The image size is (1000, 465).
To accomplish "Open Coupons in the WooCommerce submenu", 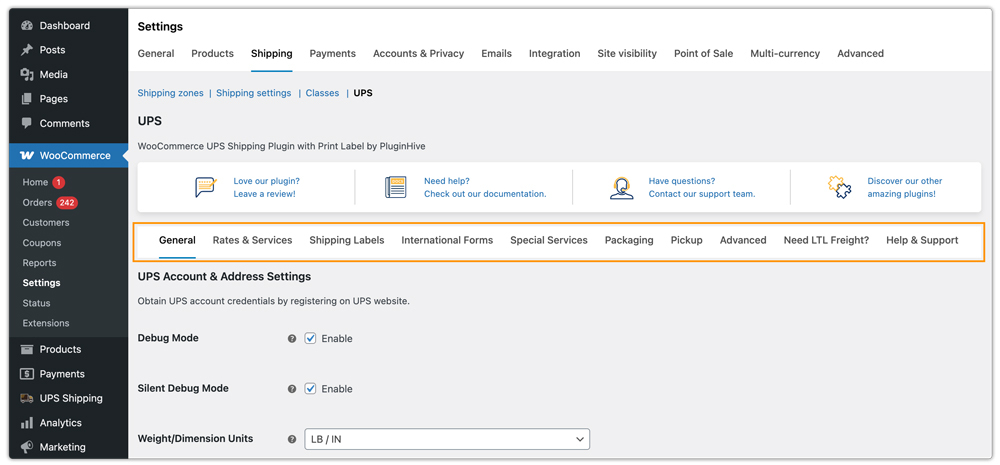I will click(42, 243).
